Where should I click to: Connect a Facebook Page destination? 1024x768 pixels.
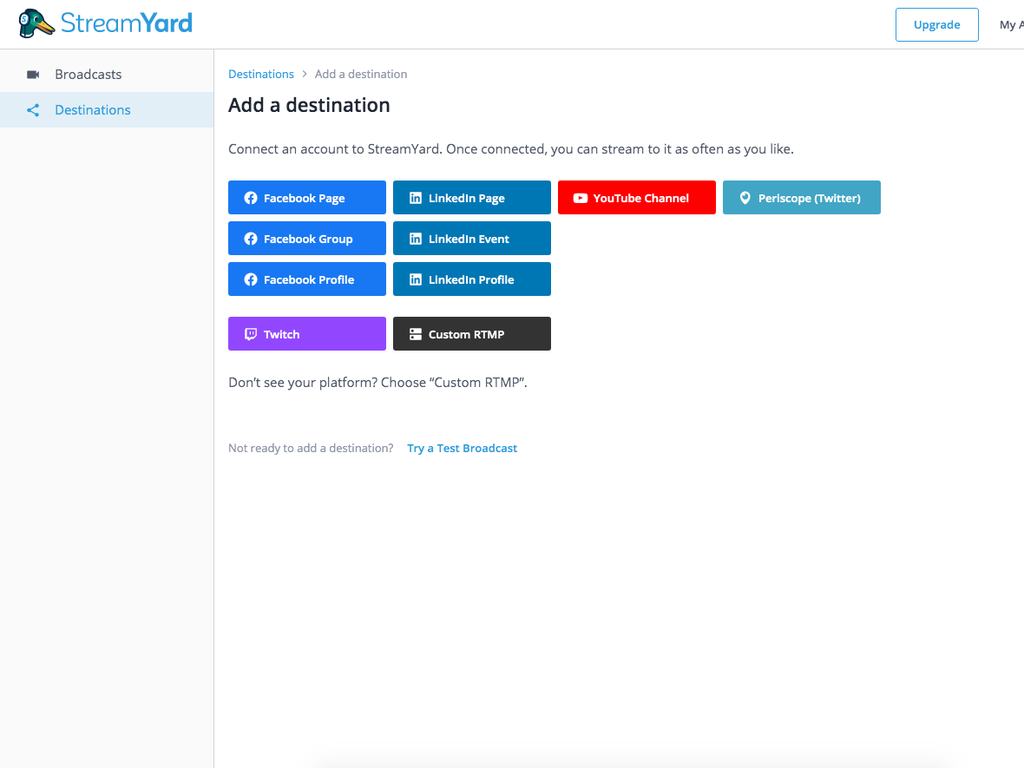click(x=307, y=197)
